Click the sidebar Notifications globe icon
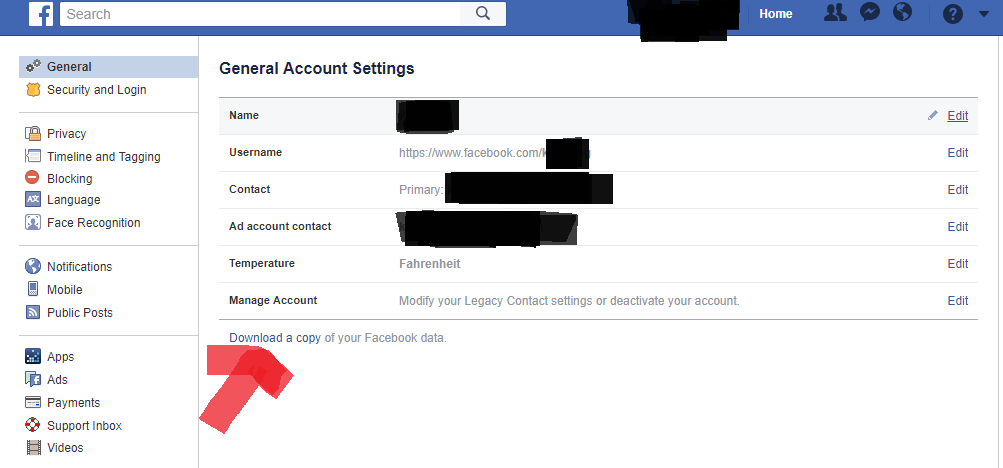 pyautogui.click(x=33, y=266)
